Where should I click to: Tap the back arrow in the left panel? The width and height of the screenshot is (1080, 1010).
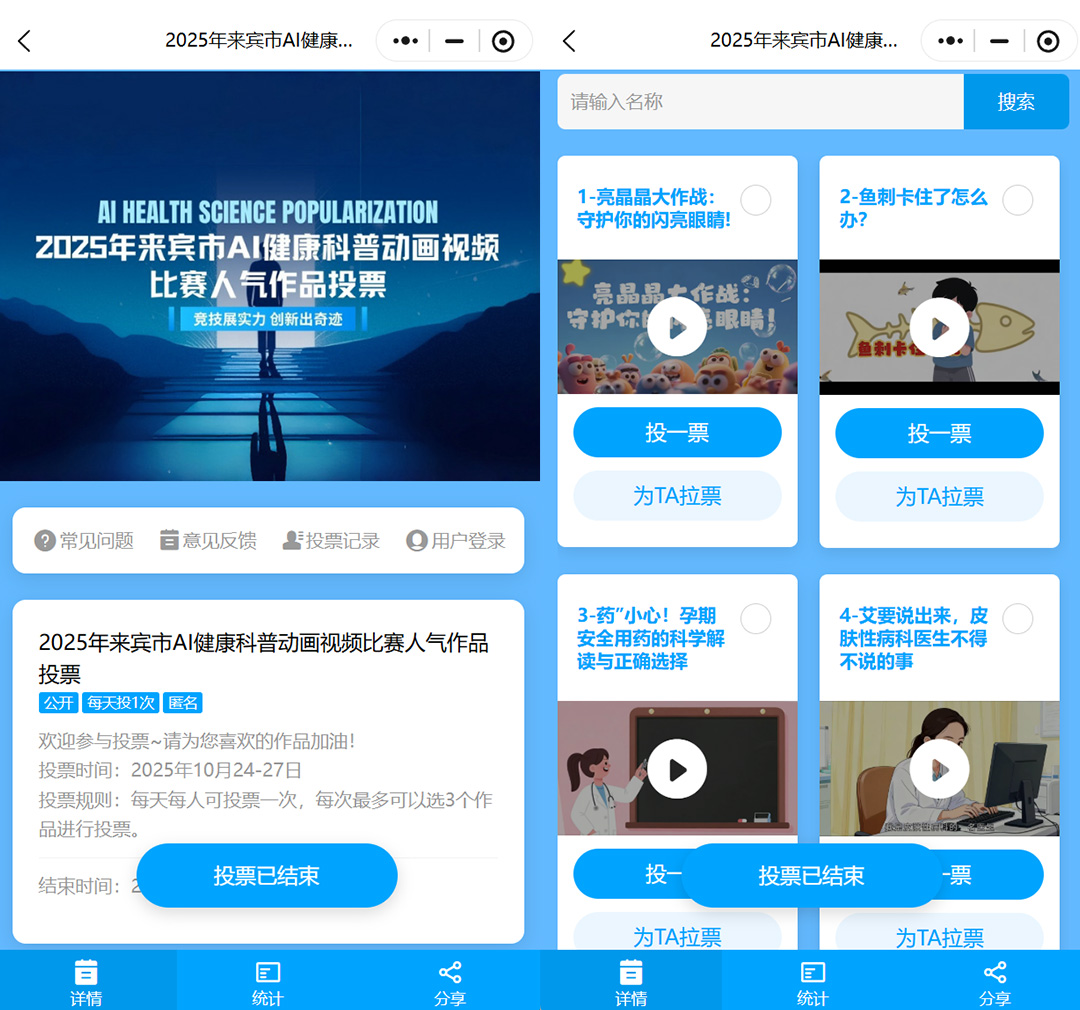[x=25, y=41]
